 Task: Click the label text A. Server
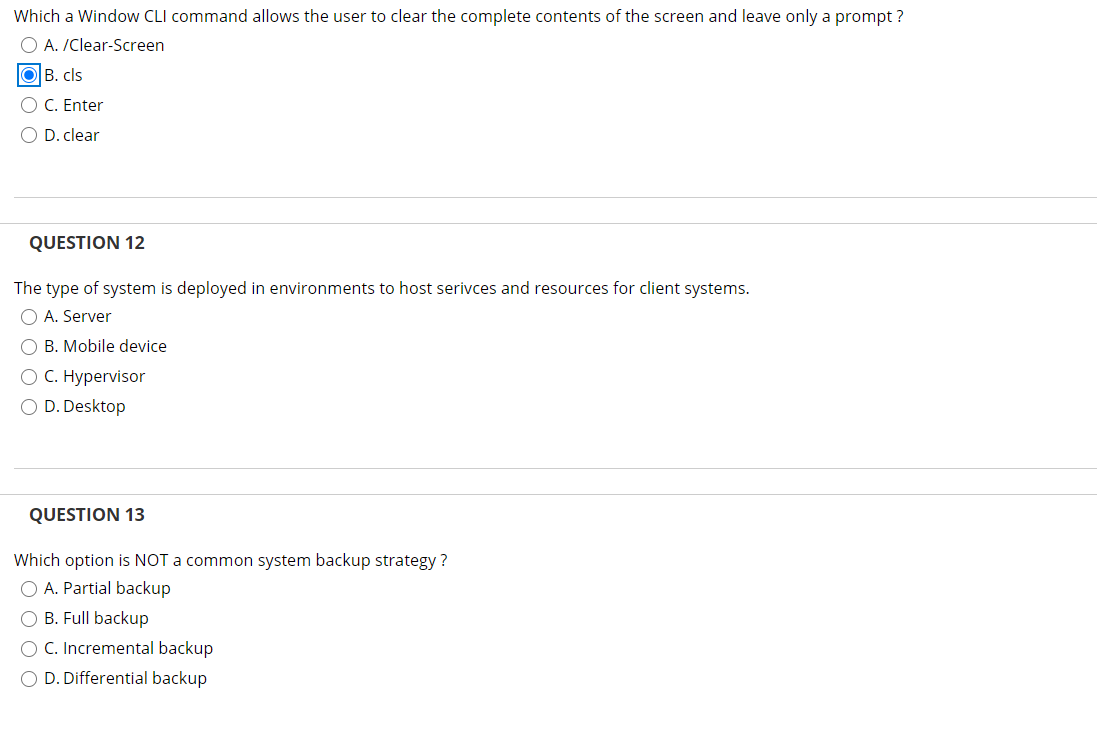77,316
